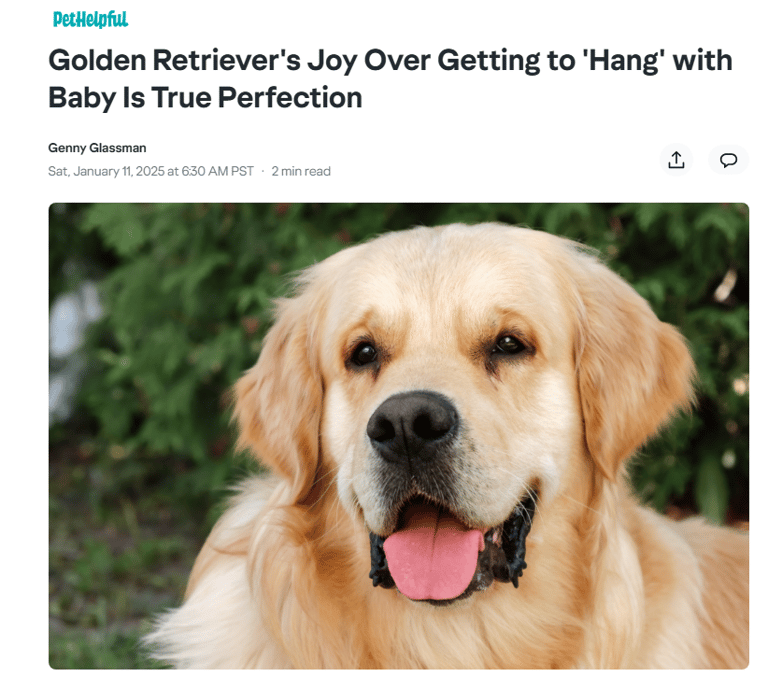Image resolution: width=768 pixels, height=677 pixels.
Task: Click the '2 min read' label
Action: [x=301, y=171]
